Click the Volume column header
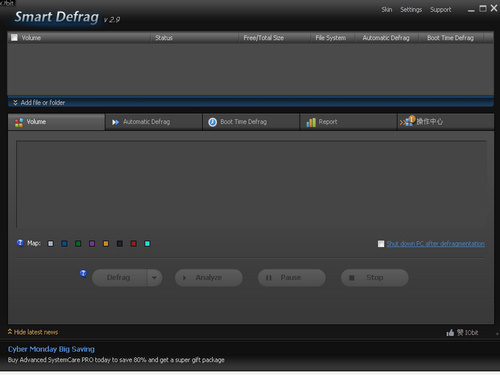The width and height of the screenshot is (500, 375). [x=79, y=38]
